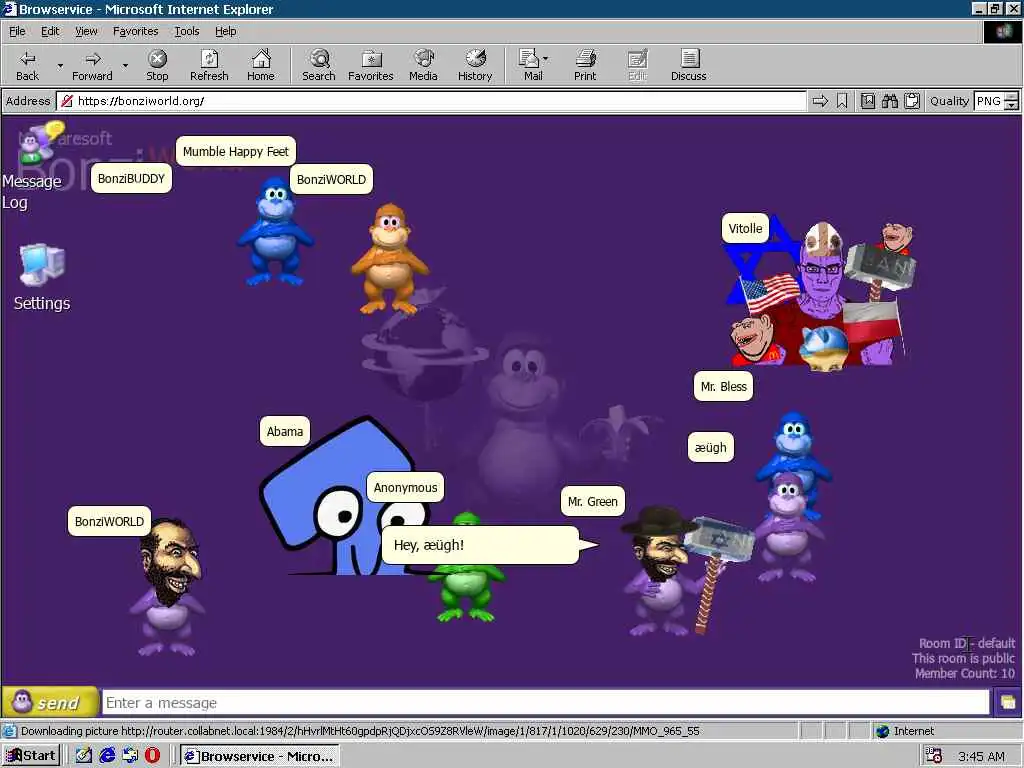Click the Start button on taskbar
Screen dimensions: 1024x768
pyautogui.click(x=31, y=756)
